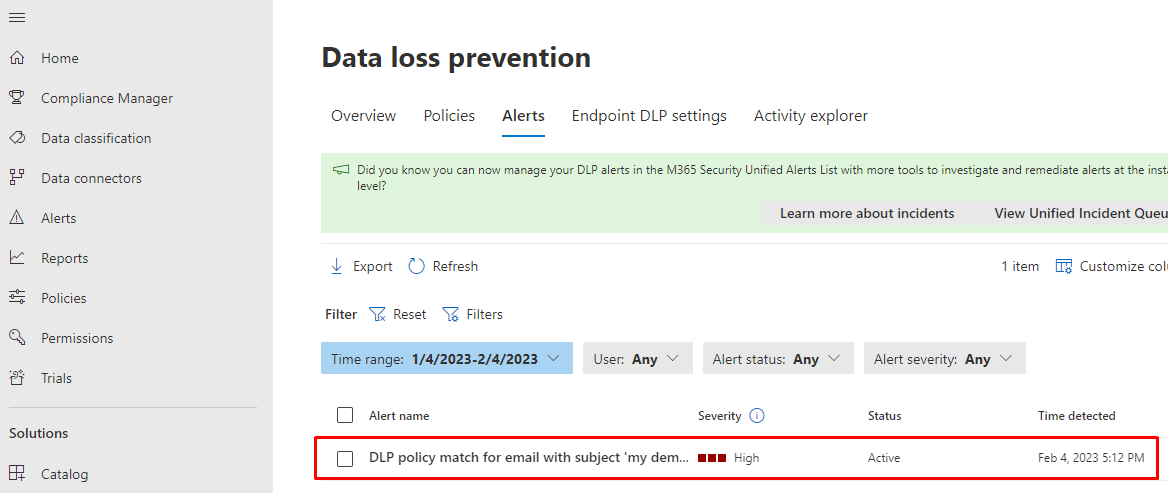
Task: Open Compliance Manager trophy icon
Action: click(x=17, y=98)
